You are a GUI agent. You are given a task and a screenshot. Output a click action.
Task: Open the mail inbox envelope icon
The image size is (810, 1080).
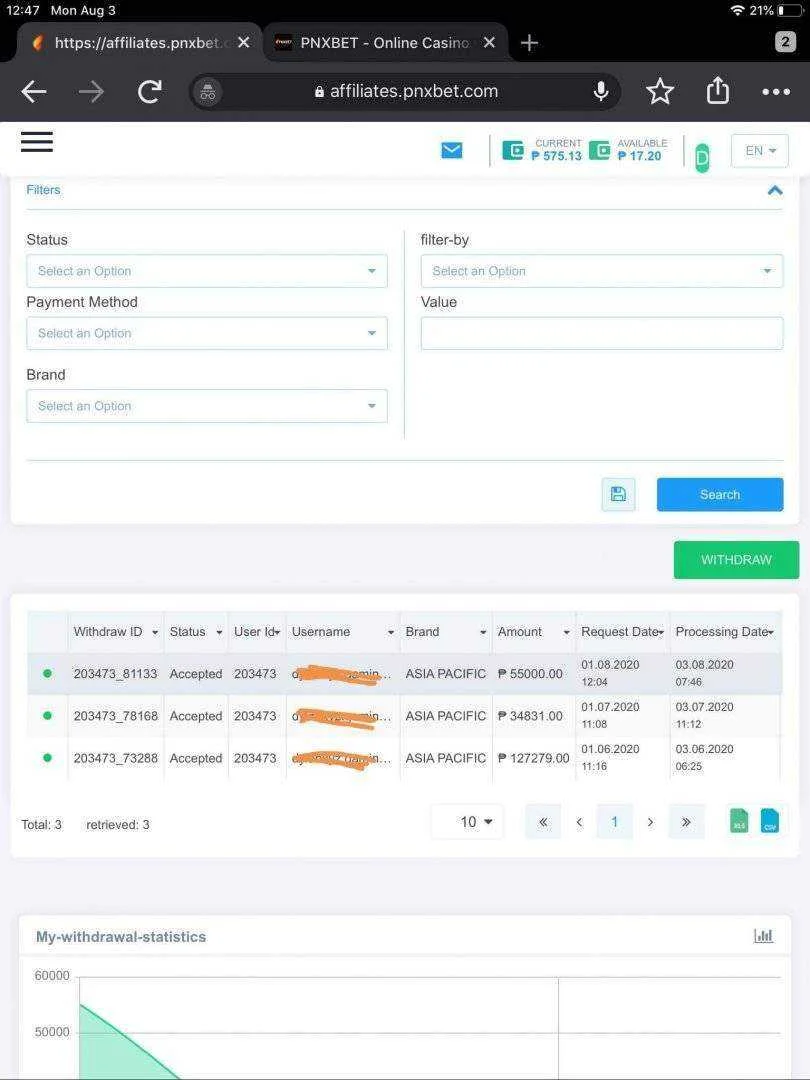point(452,149)
